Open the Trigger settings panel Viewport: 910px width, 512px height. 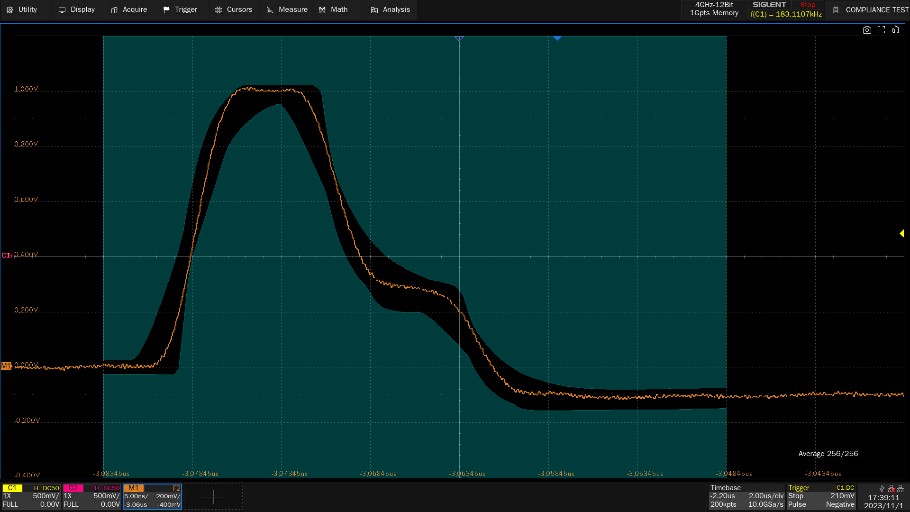coord(820,495)
